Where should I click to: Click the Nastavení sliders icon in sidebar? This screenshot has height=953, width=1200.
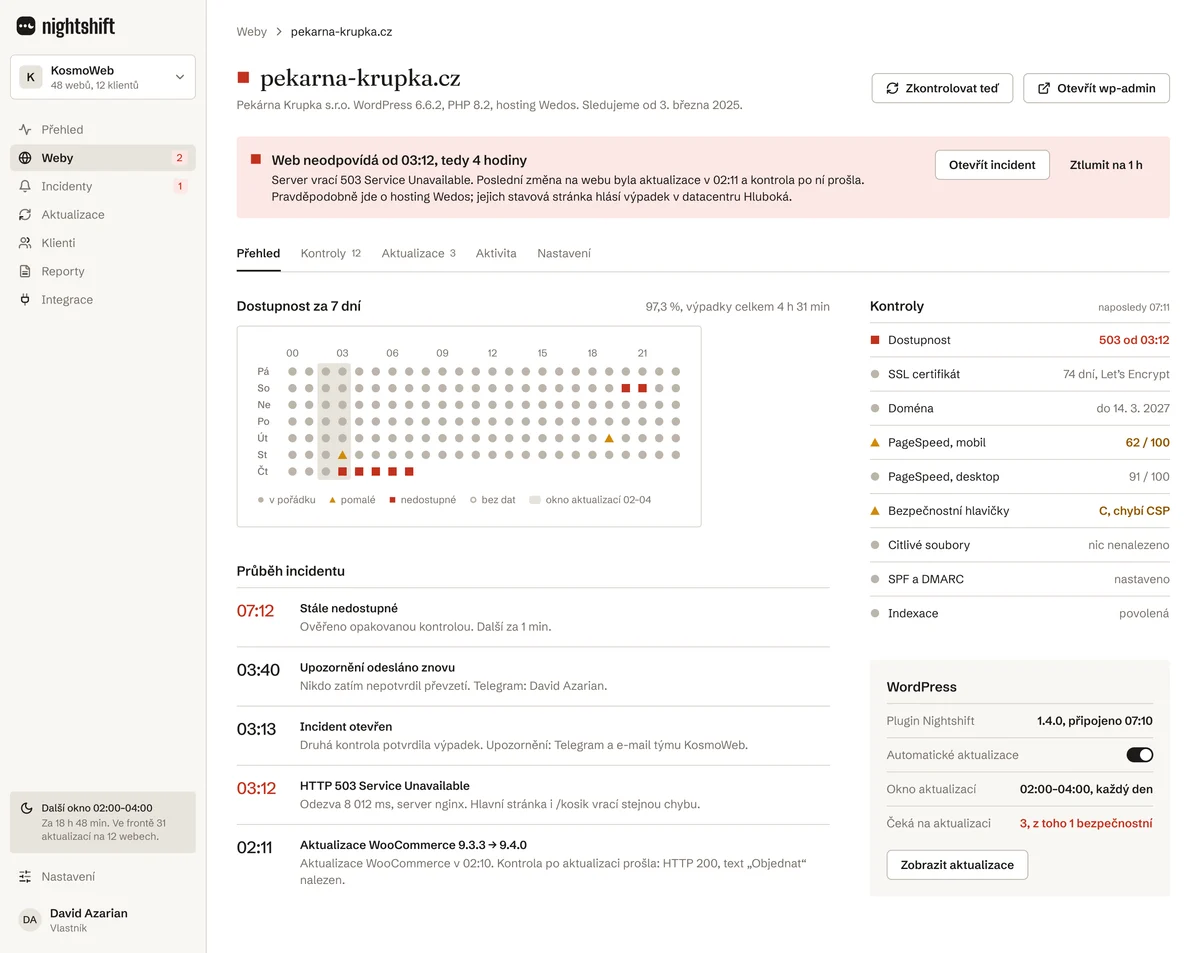pos(25,877)
